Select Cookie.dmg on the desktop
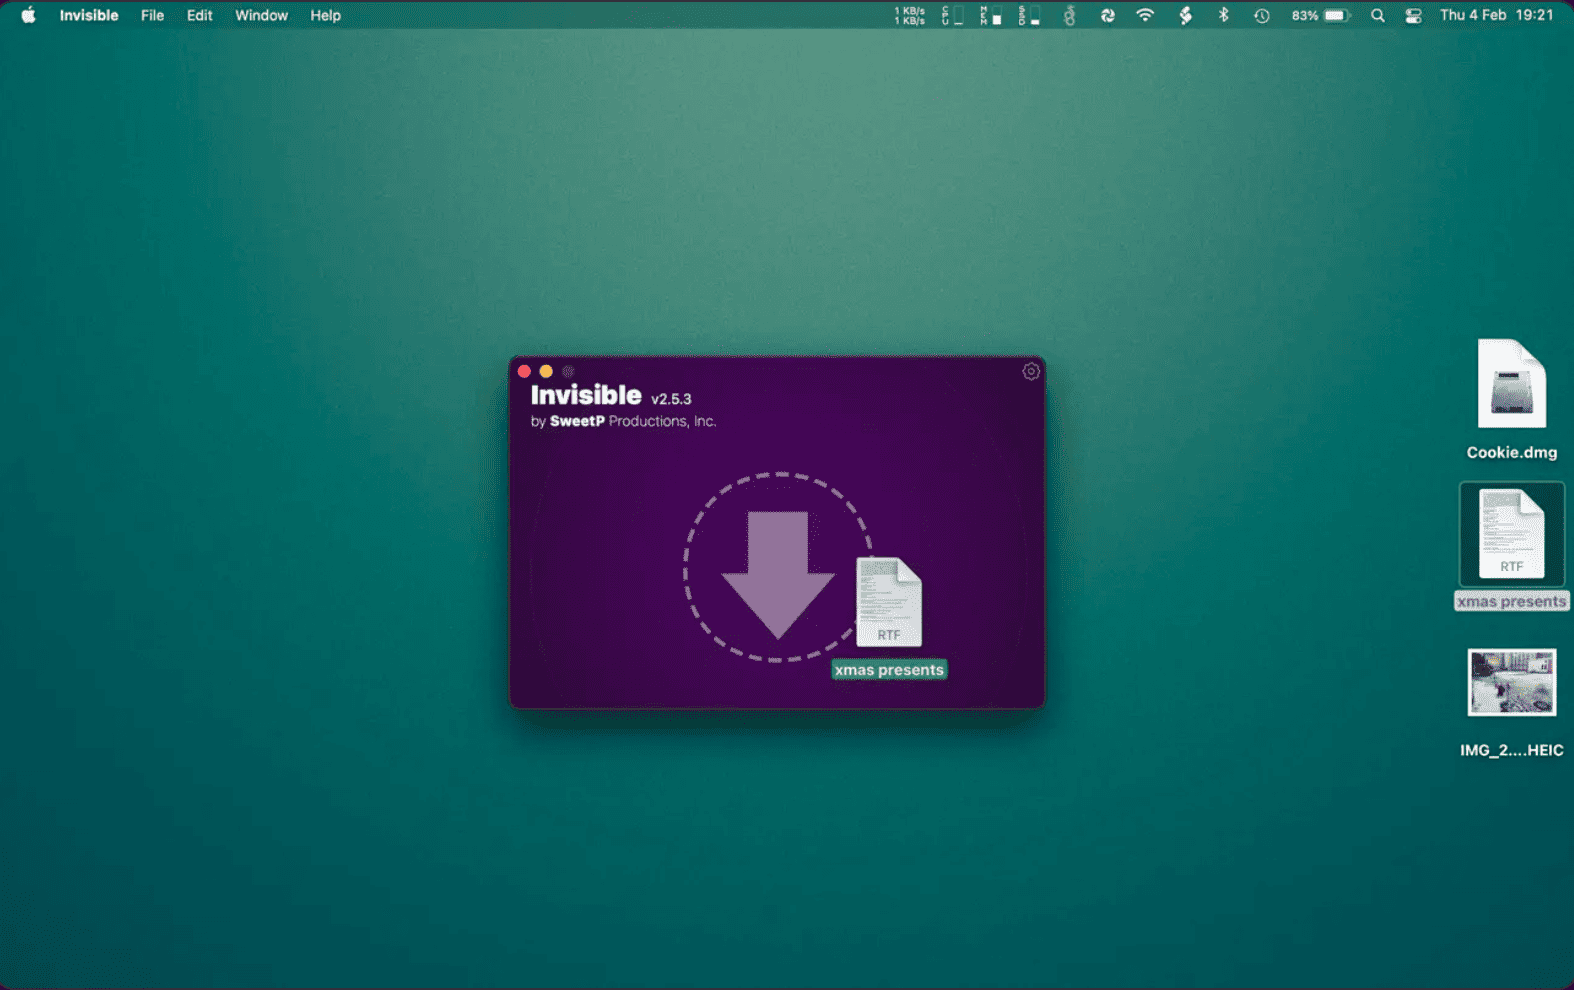This screenshot has height=990, width=1574. pos(1511,384)
